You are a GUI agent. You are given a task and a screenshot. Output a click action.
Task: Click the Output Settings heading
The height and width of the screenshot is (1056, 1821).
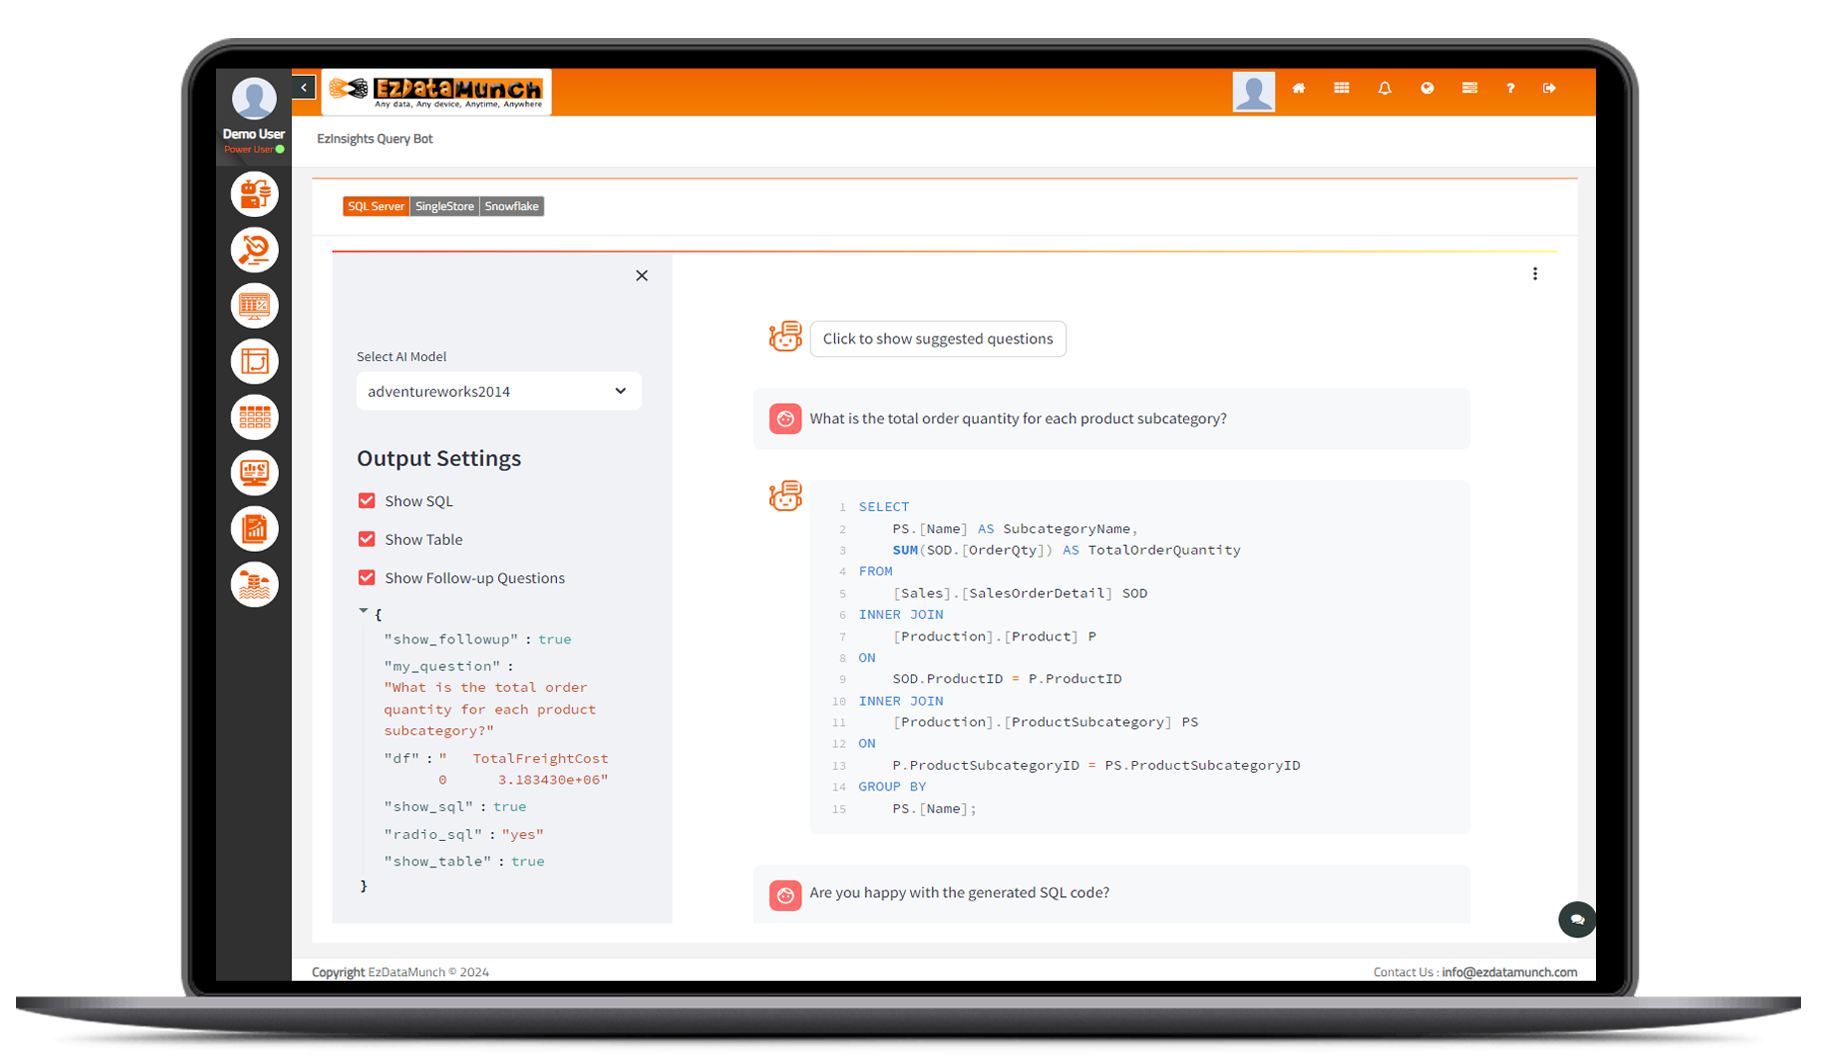(439, 458)
